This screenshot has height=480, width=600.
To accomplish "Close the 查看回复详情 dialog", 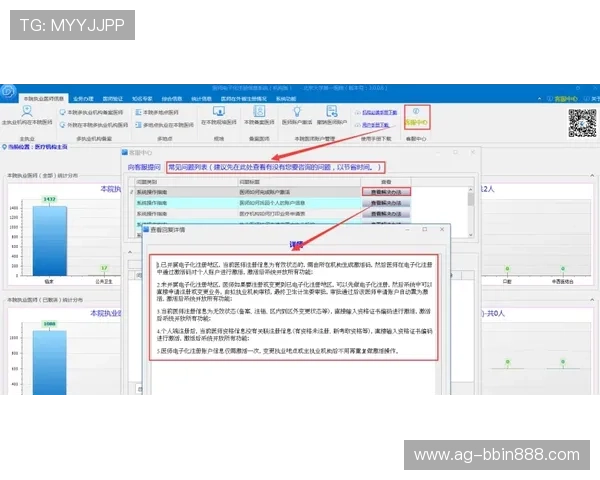I will (x=442, y=229).
